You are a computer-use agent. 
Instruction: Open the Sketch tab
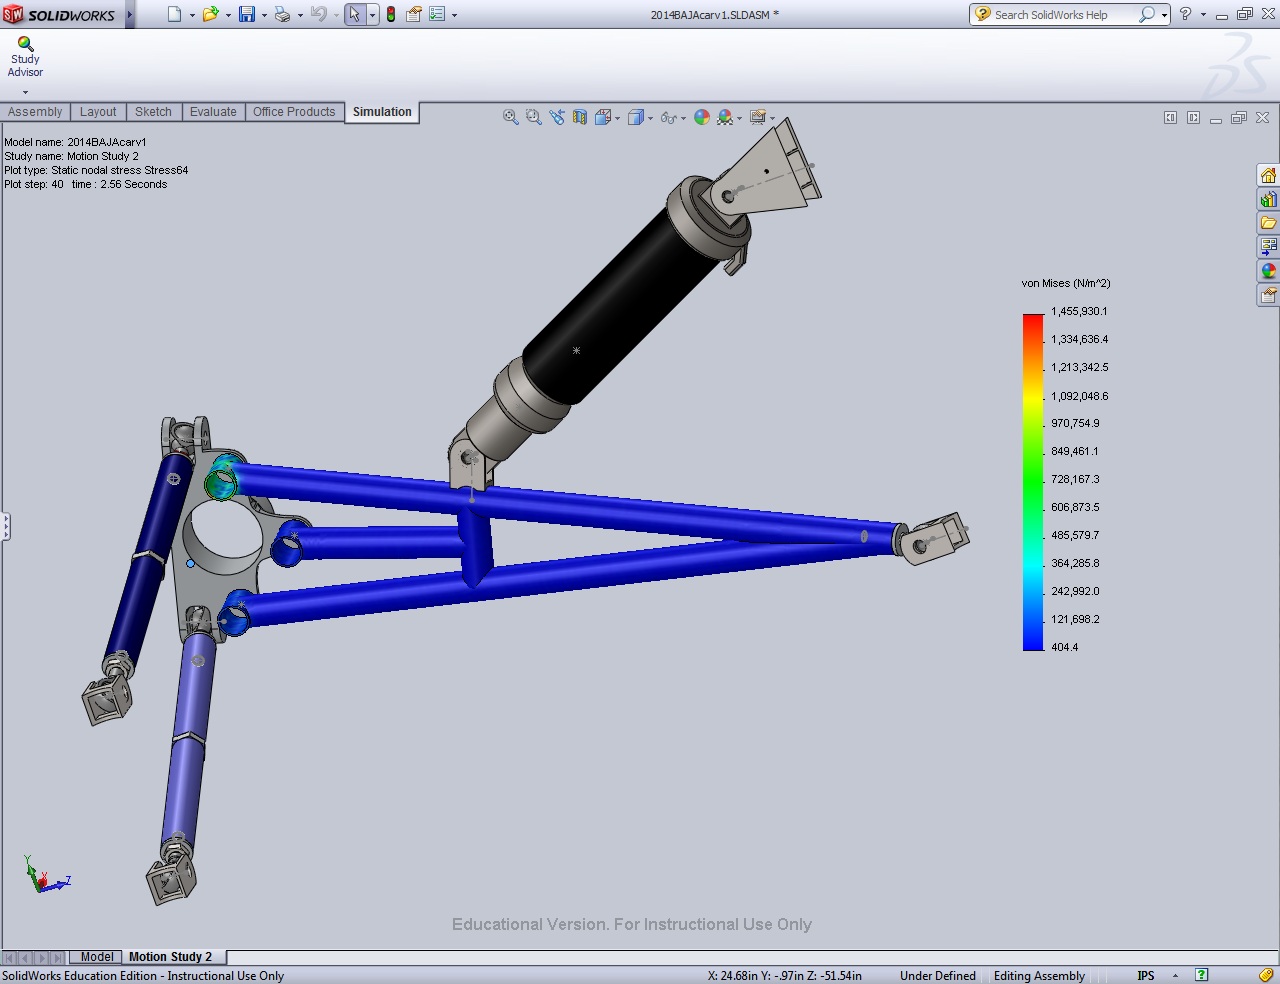tap(153, 112)
